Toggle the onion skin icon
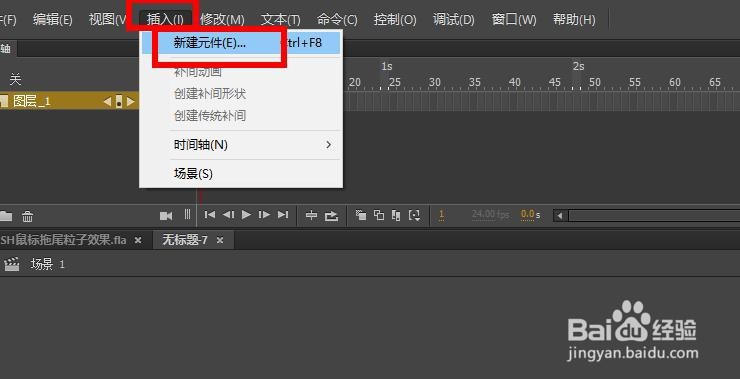 click(361, 215)
